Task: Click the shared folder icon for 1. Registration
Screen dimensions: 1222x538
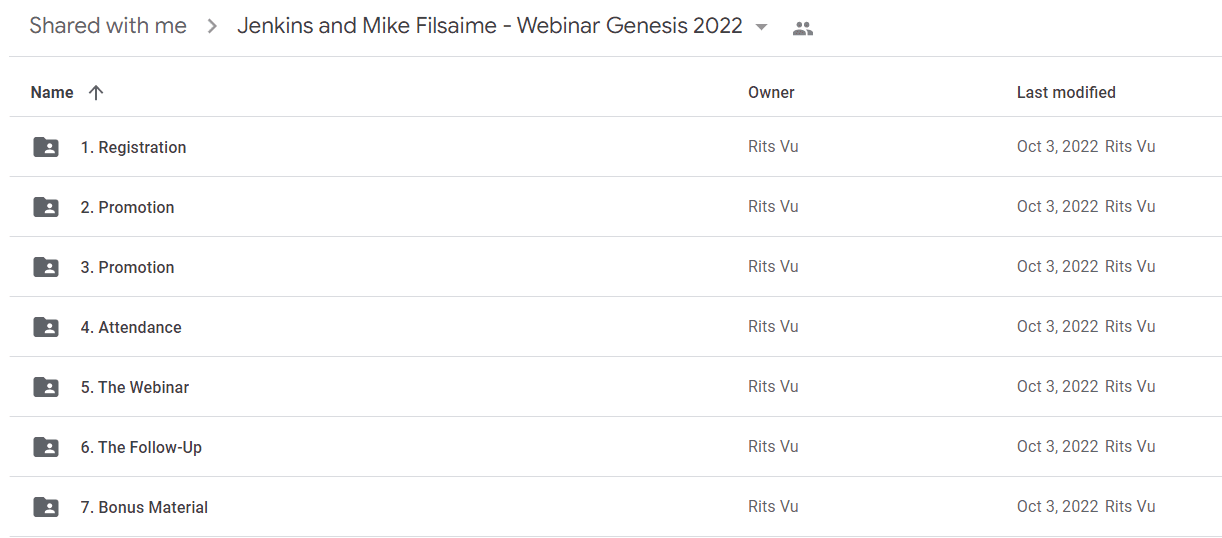Action: pyautogui.click(x=46, y=147)
